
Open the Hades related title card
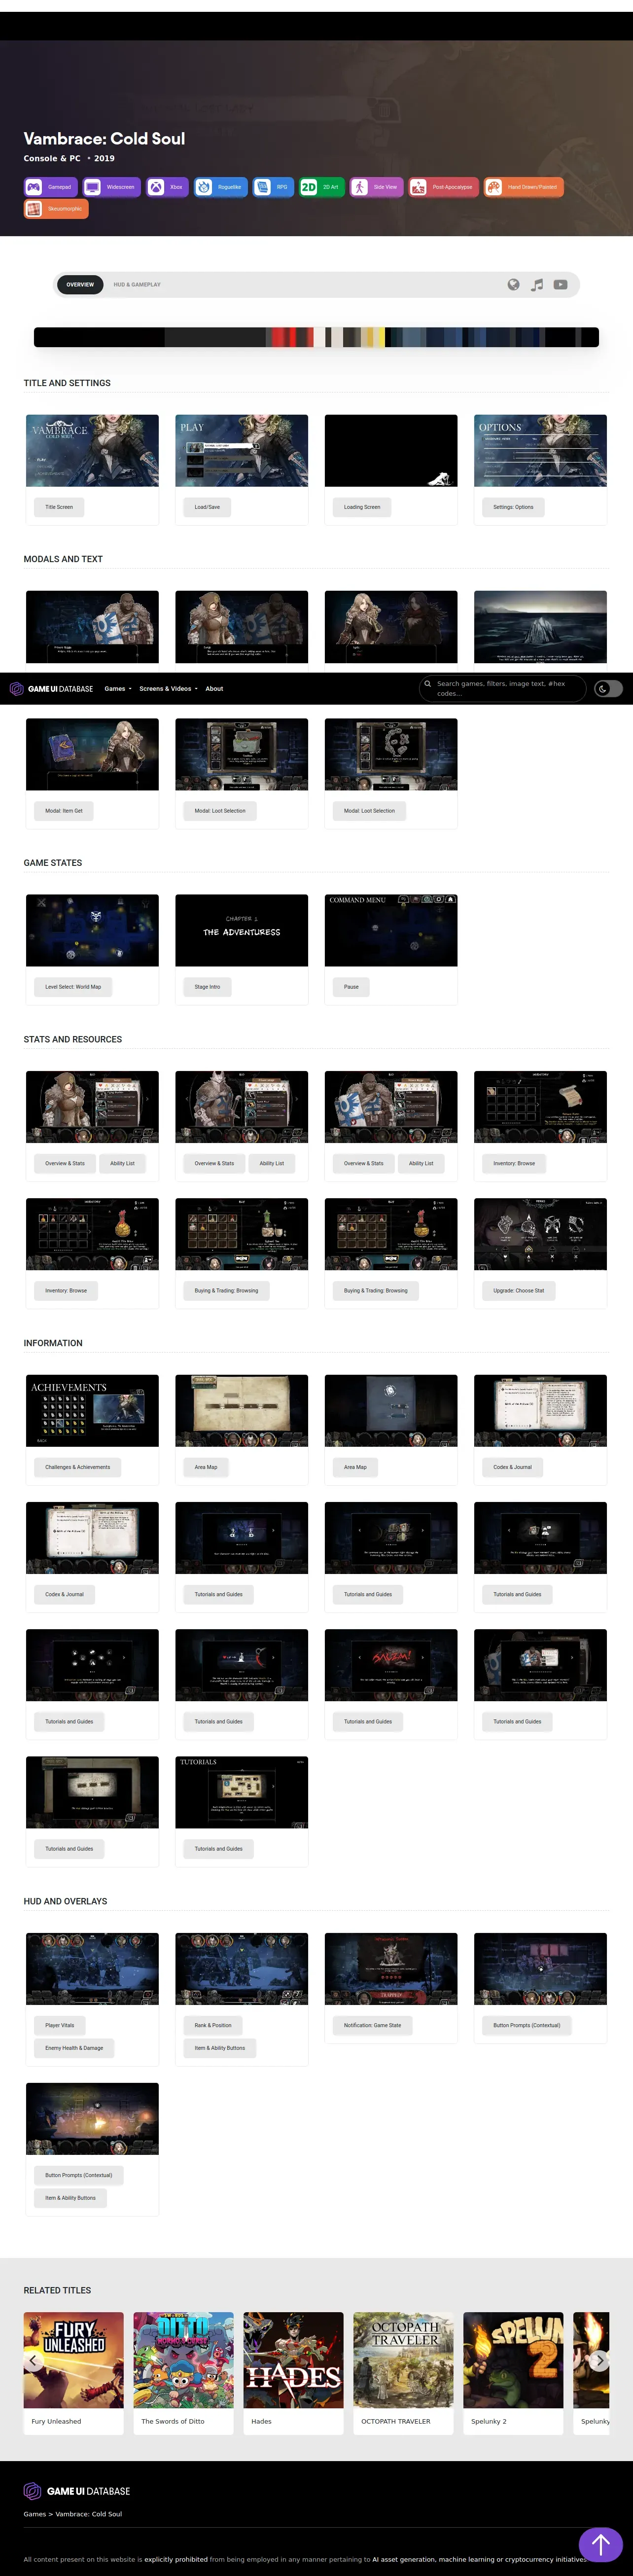(293, 2373)
